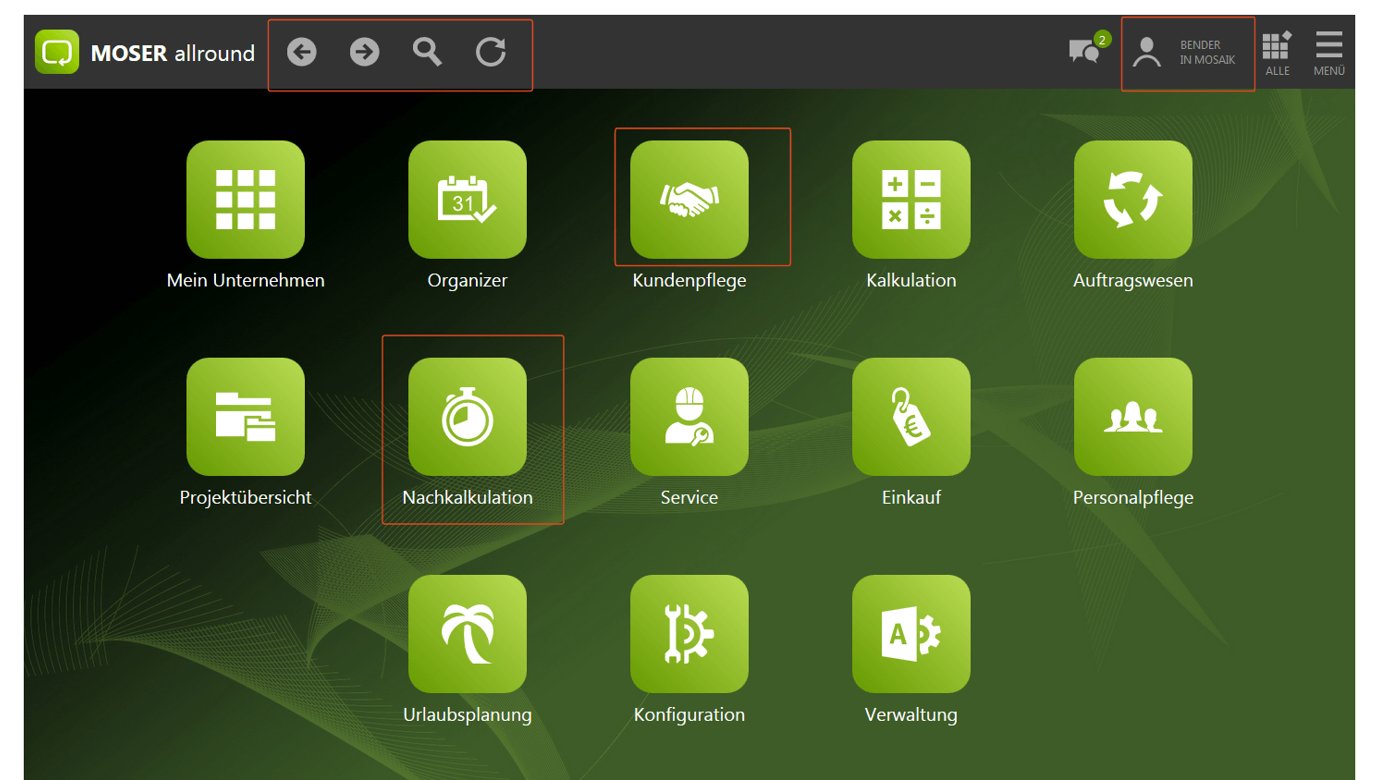Viewport: 1380px width, 780px height.
Task: Open Personalpflege staff module
Action: click(x=1133, y=417)
